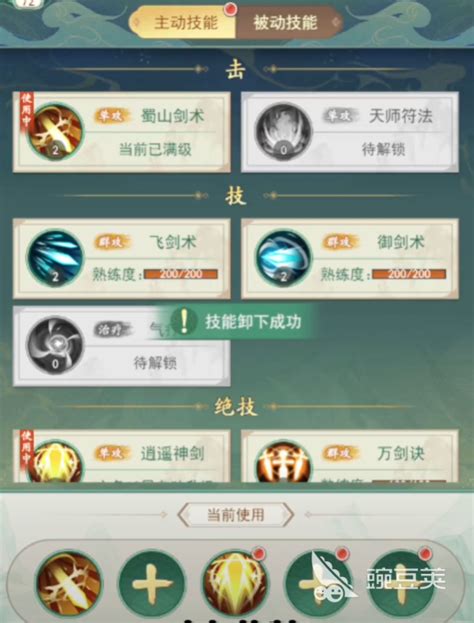Click the 当前已满级 text on 蜀山剑术
This screenshot has width=474, height=623.
155,150
